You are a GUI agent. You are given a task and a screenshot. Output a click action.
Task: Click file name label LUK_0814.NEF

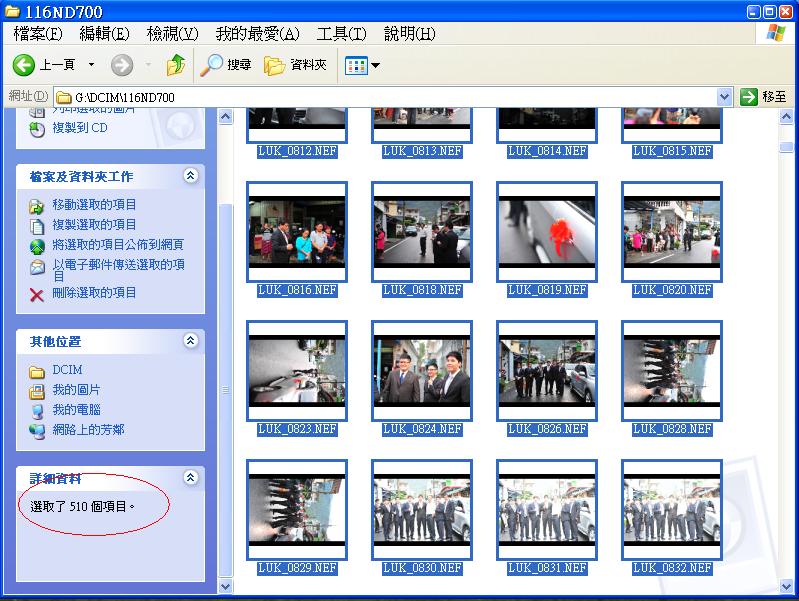coord(547,151)
